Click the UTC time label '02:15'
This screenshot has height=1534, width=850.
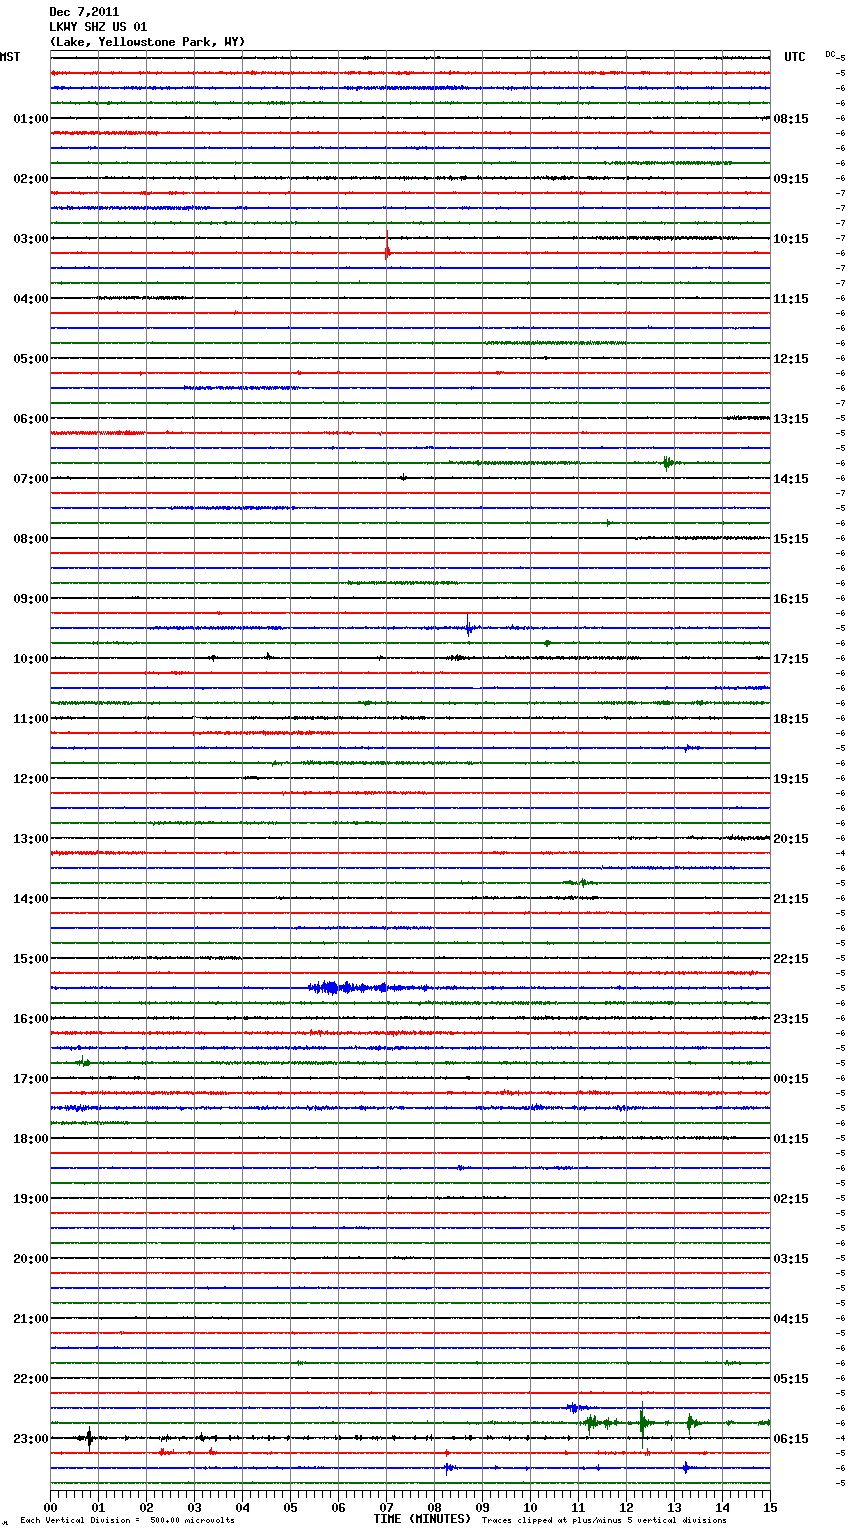(791, 1199)
